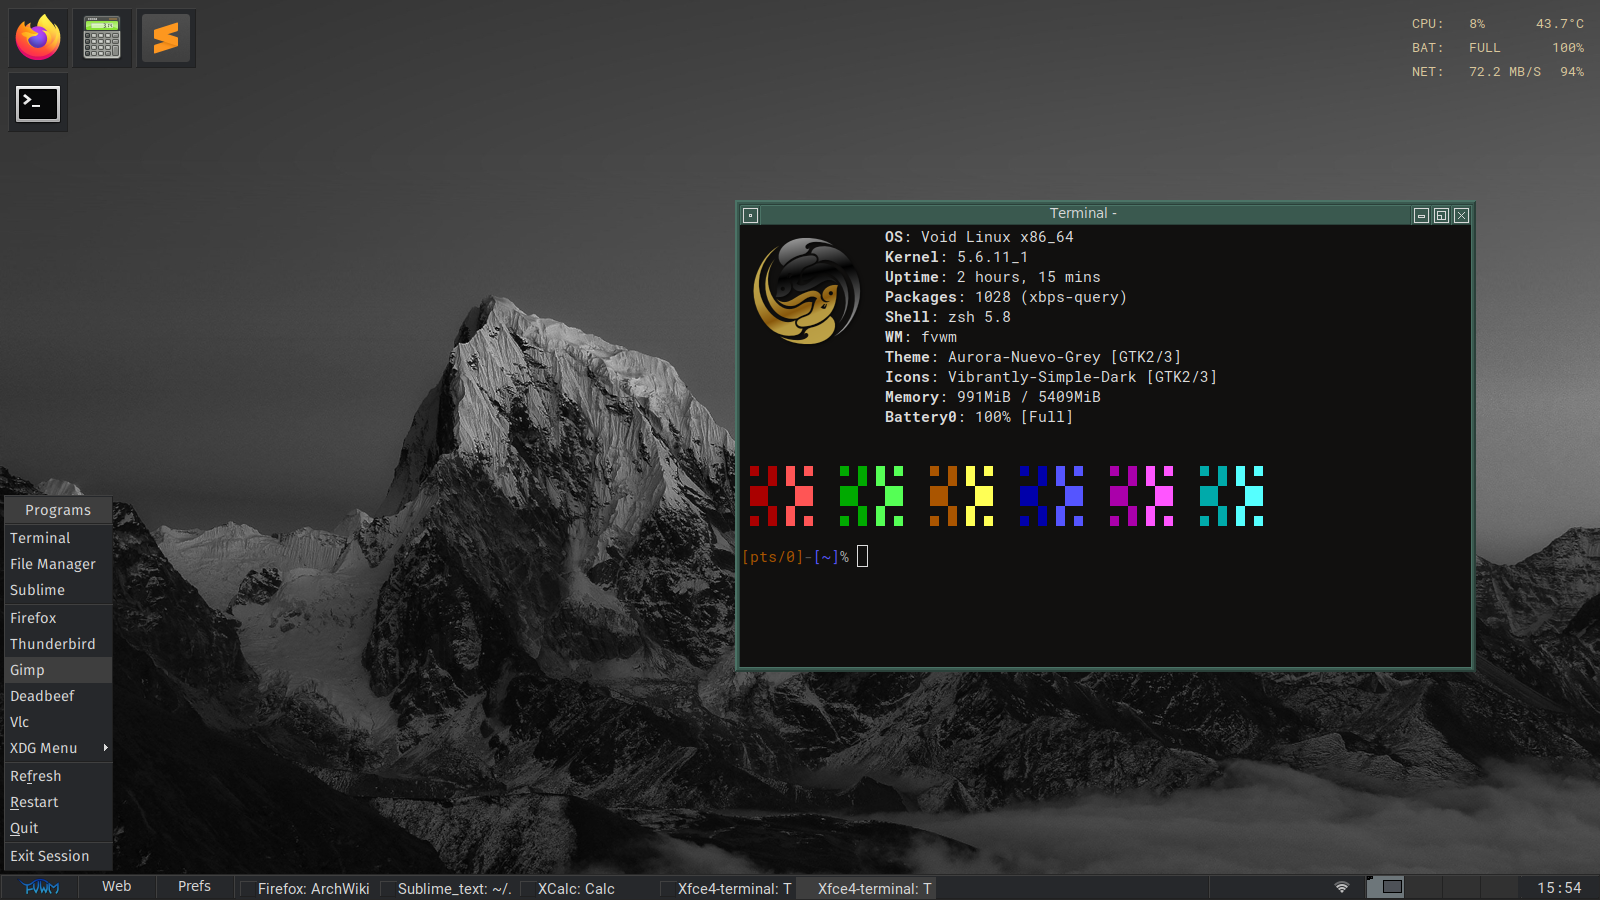Click the yellow color block in terminal
Screen dimensions: 1600x900
(x=962, y=496)
